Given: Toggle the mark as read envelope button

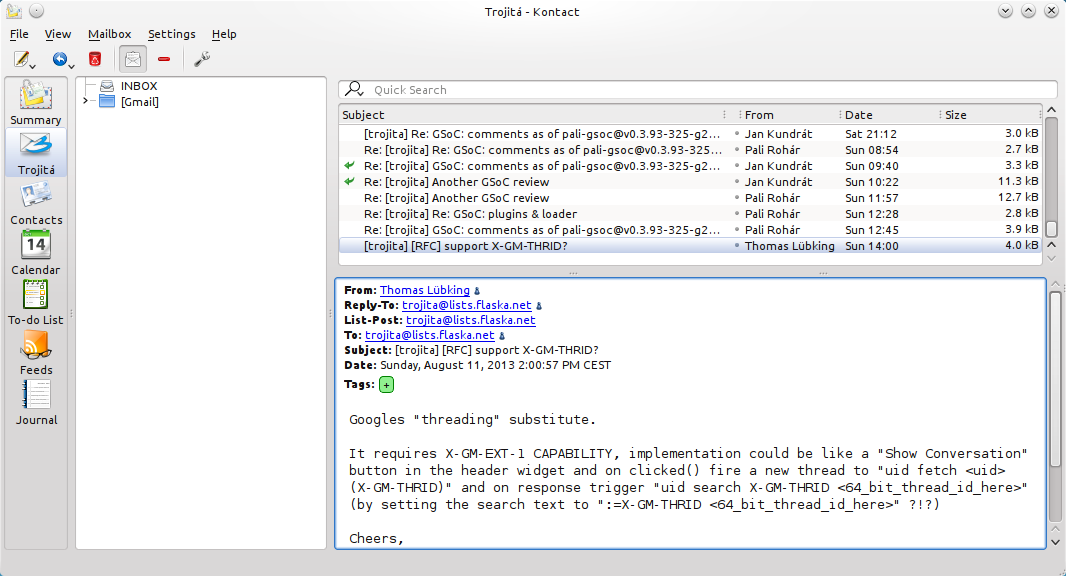Looking at the screenshot, I should click(x=132, y=59).
